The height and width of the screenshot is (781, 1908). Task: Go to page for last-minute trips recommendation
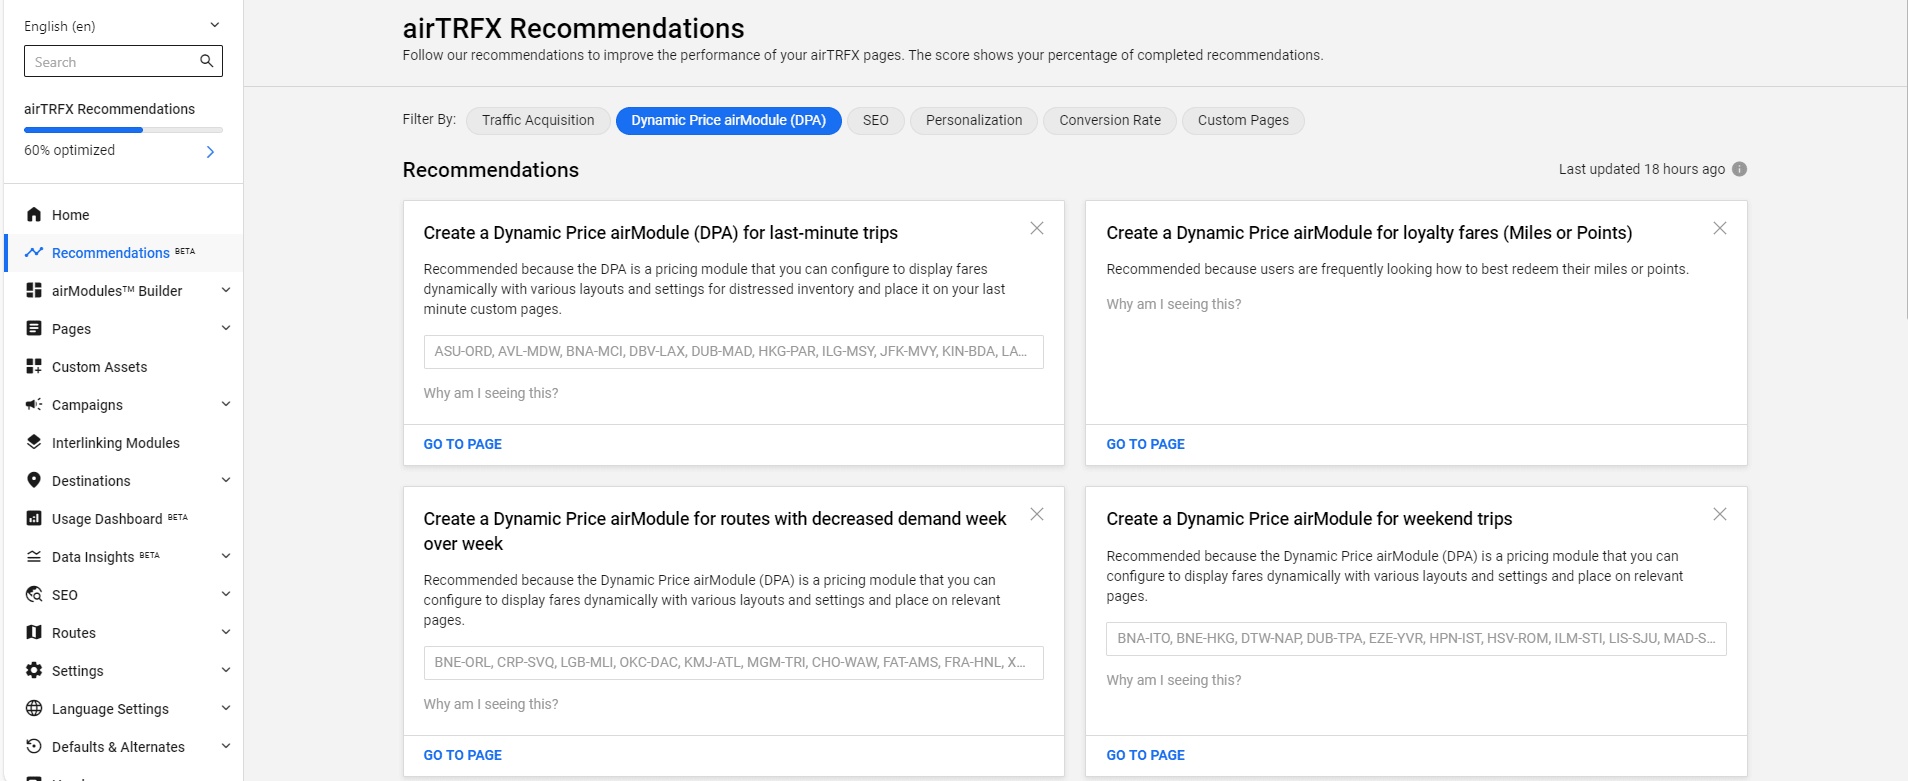462,444
